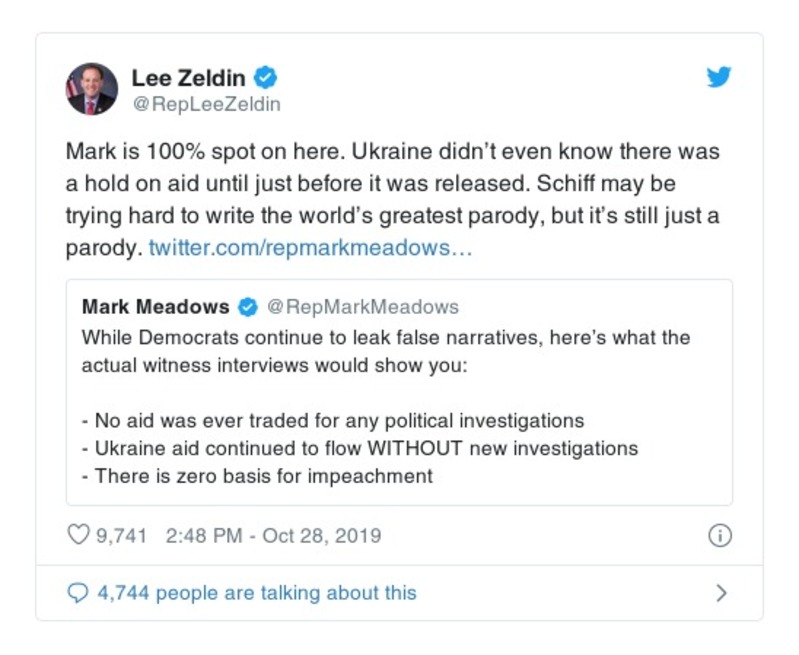Click the 9,741 likes count

click(x=121, y=536)
